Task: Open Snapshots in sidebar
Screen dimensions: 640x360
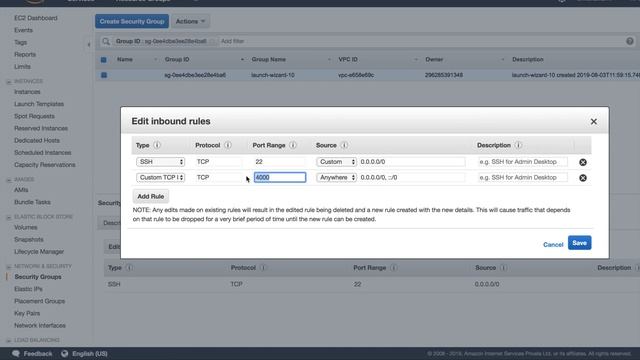Action: 29,240
